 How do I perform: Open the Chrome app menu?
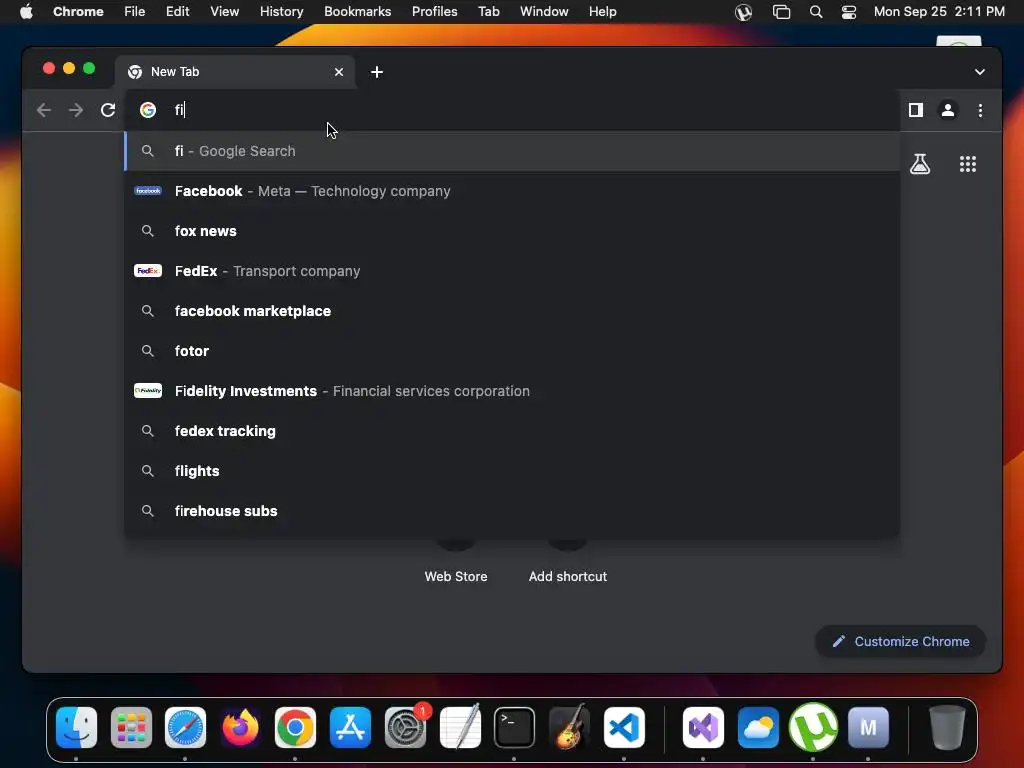(x=78, y=11)
